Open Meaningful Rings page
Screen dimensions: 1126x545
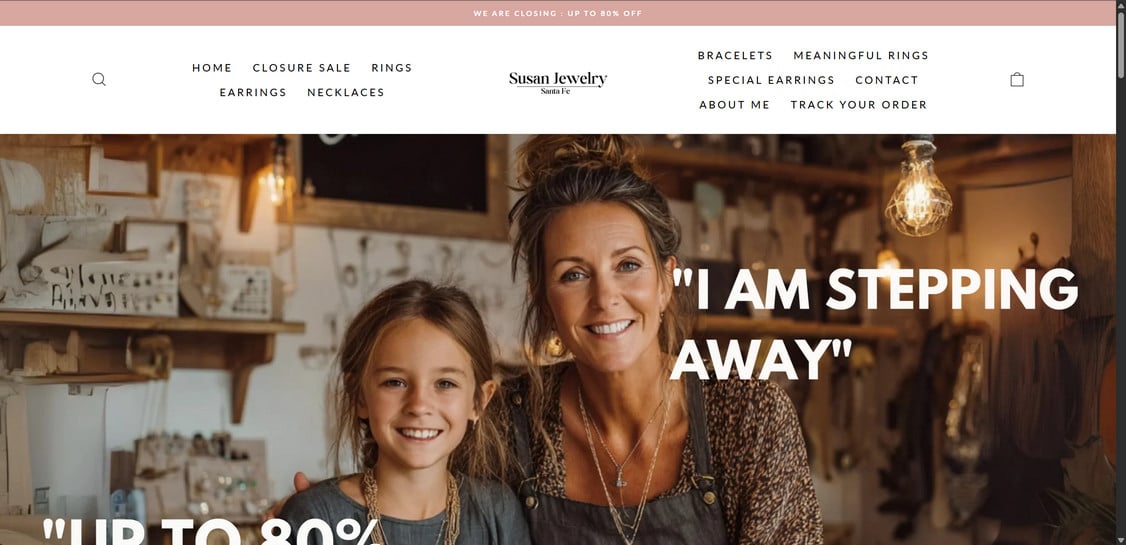[x=861, y=55]
